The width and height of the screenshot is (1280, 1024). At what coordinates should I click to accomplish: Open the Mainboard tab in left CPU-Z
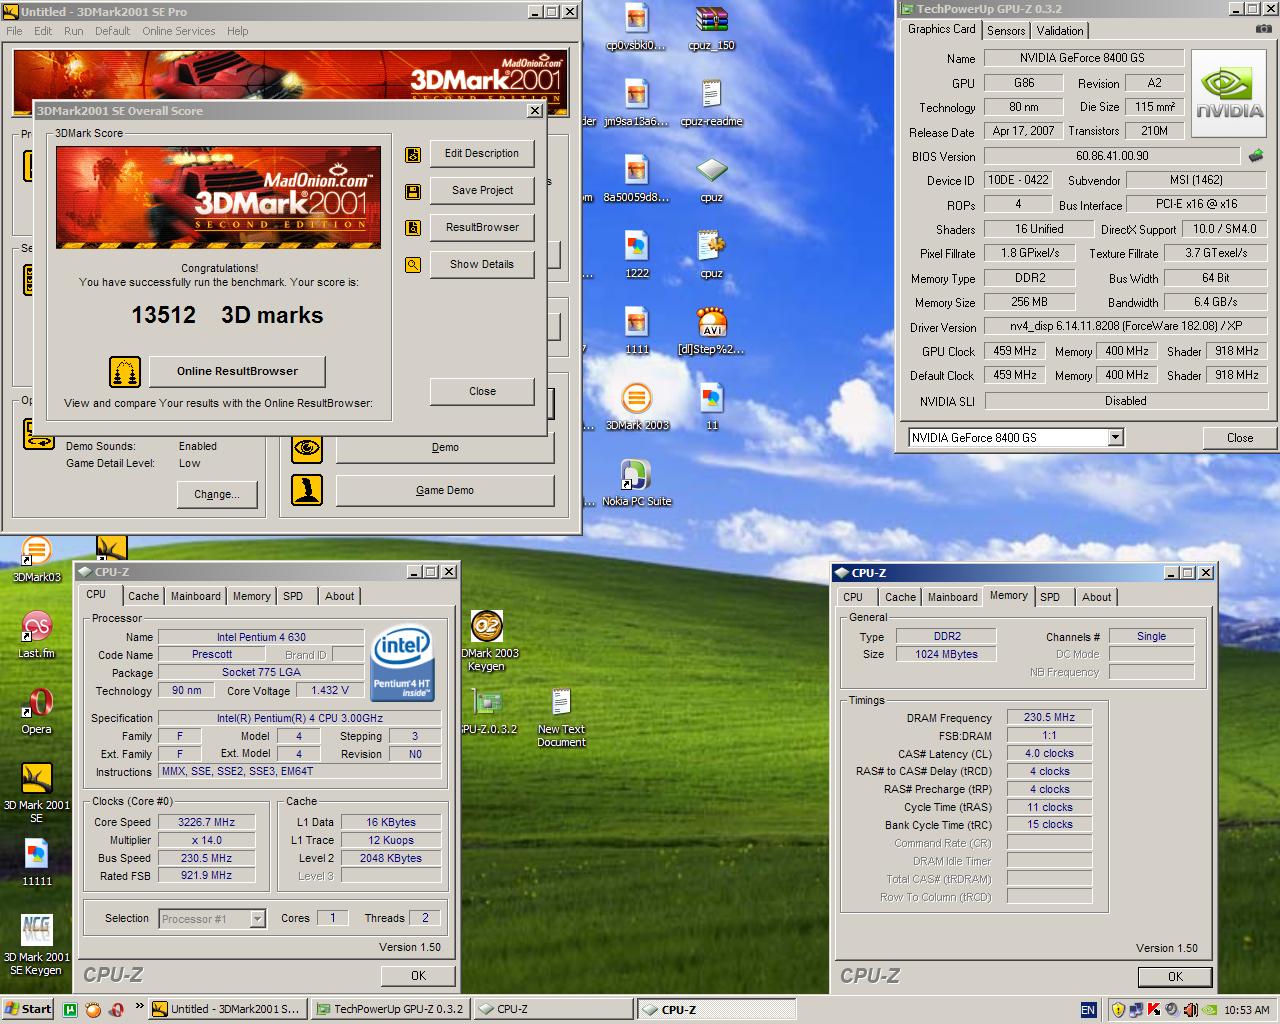[195, 596]
